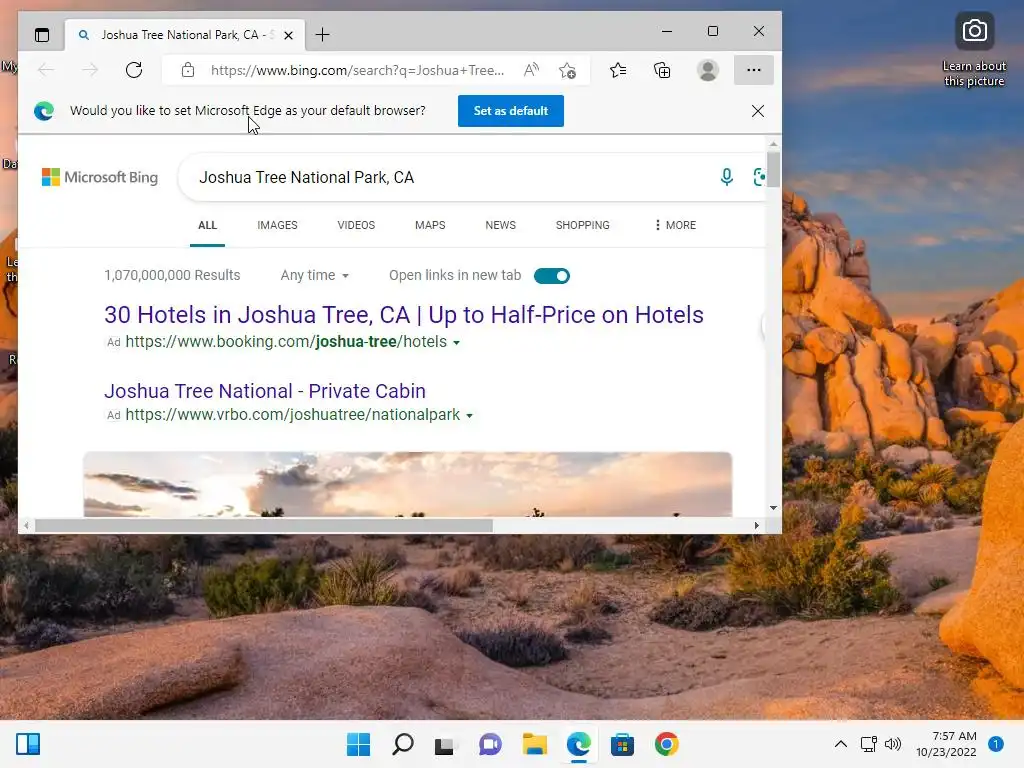The image size is (1024, 768).
Task: Open Bing visual search icon
Action: (759, 177)
